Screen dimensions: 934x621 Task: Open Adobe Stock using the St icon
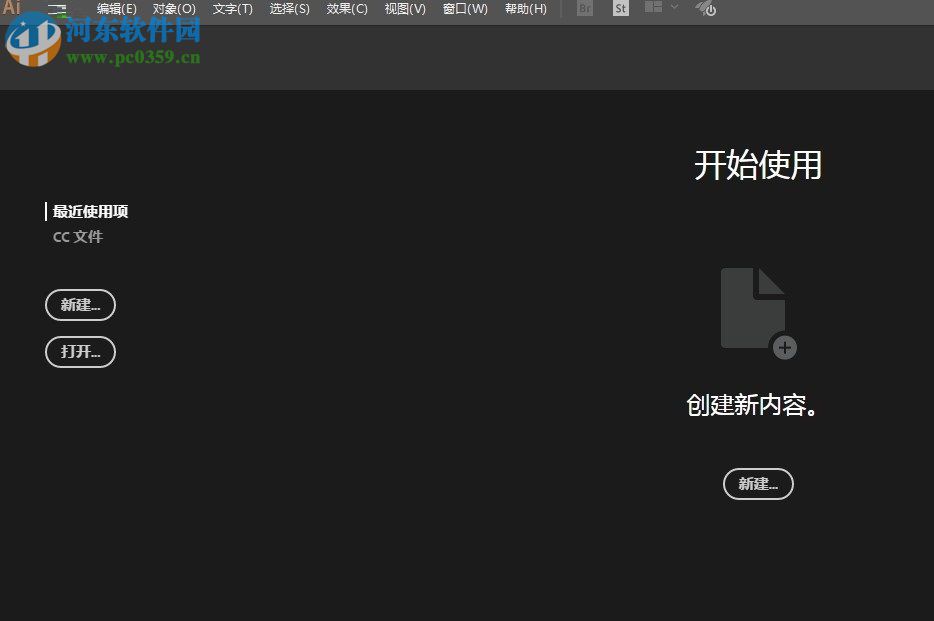tap(620, 8)
